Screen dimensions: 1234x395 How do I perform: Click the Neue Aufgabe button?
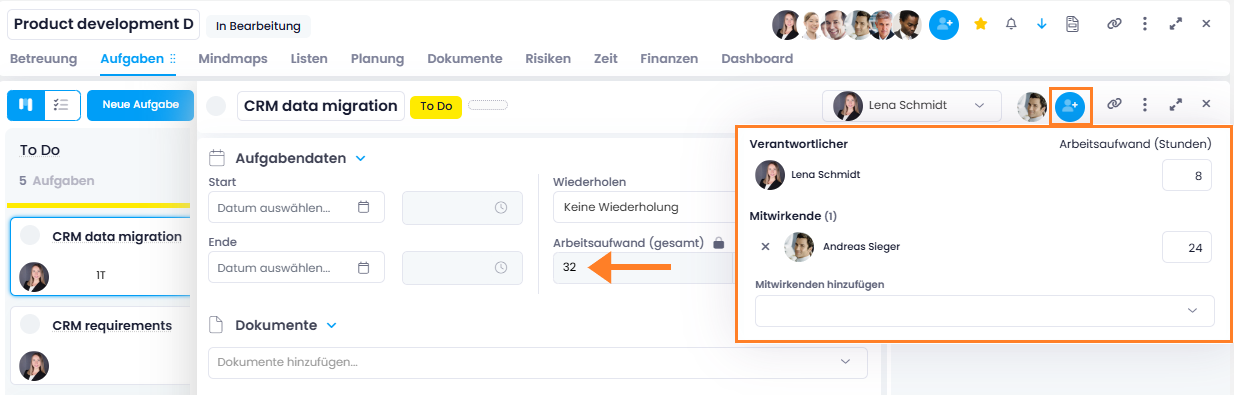(140, 104)
